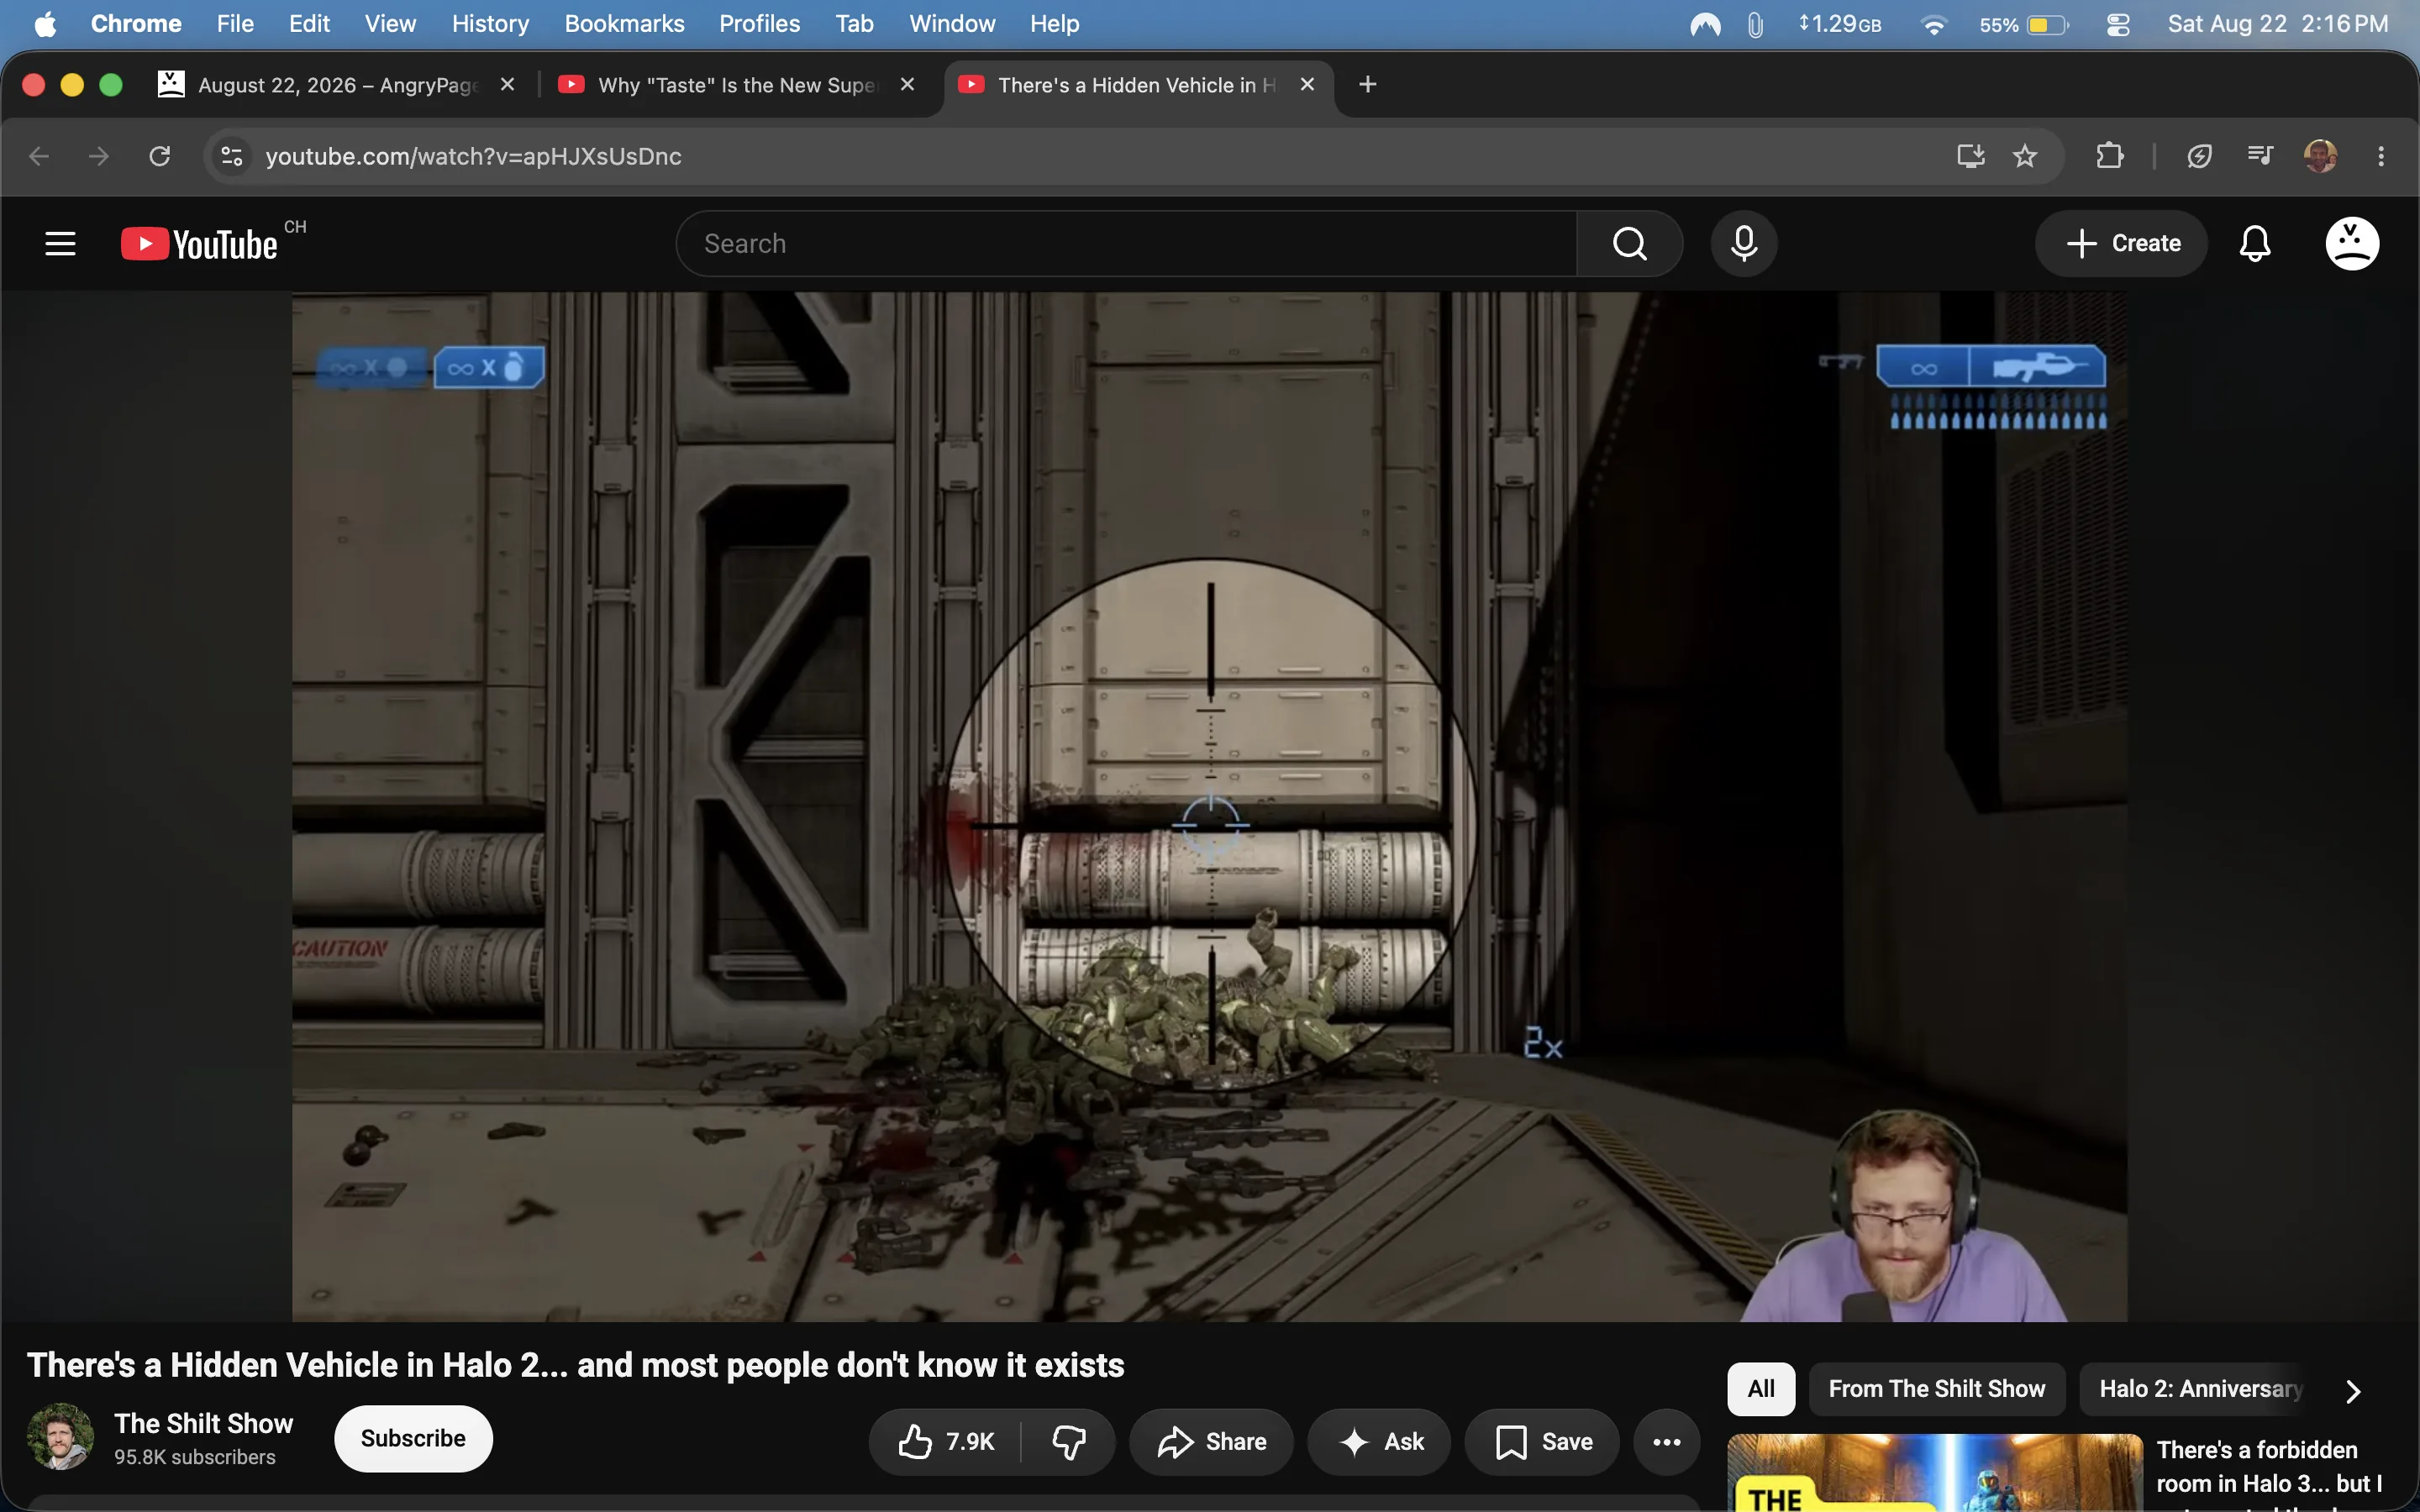Click the performance extension icon in toolbar

pyautogui.click(x=2199, y=156)
